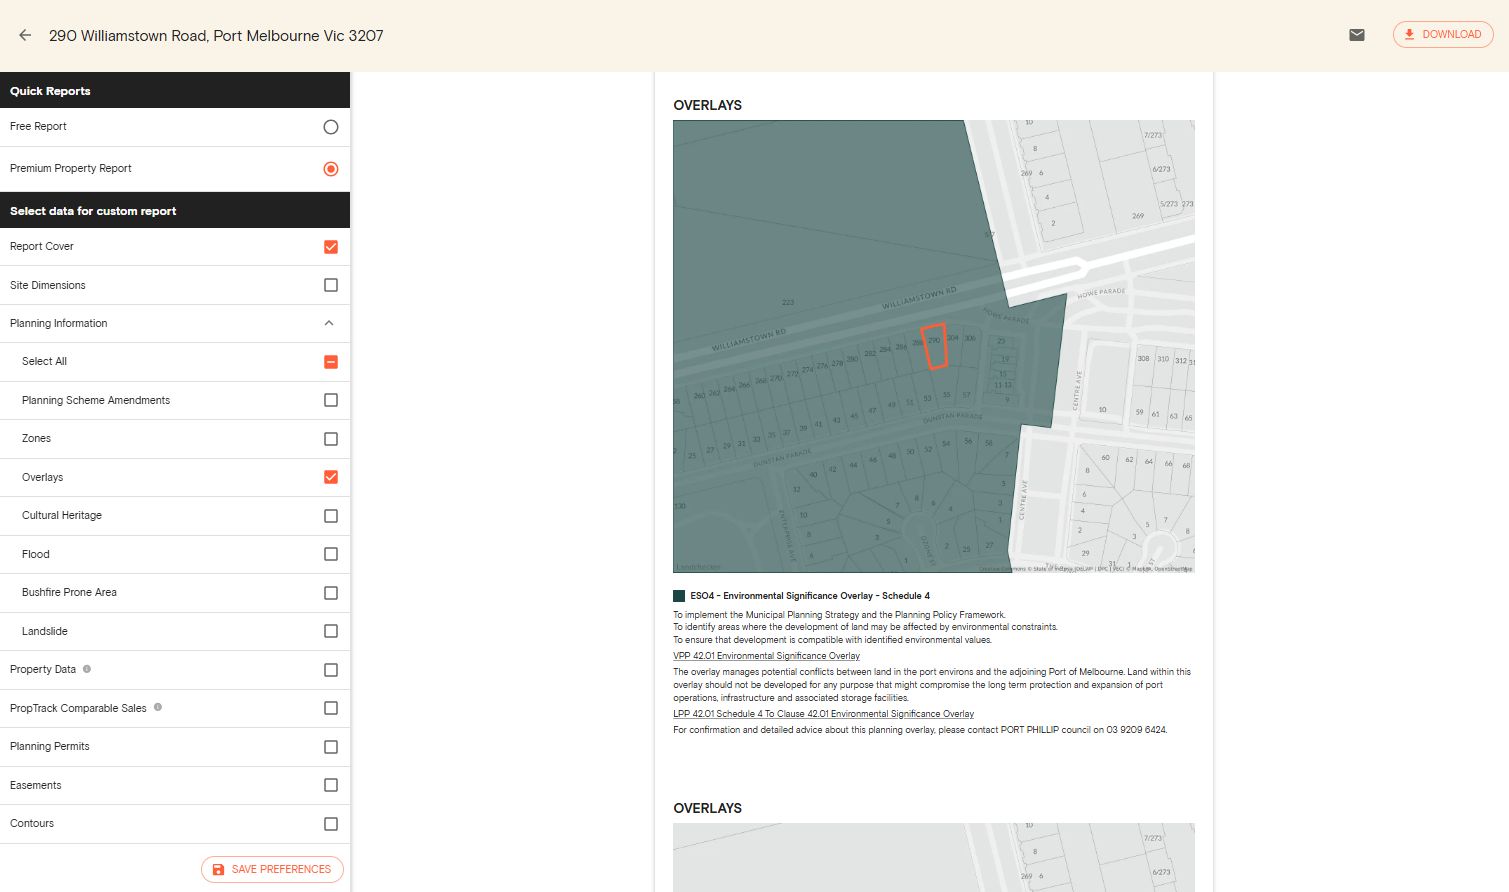
Task: Select the Free Report radio button
Action: pyautogui.click(x=331, y=127)
